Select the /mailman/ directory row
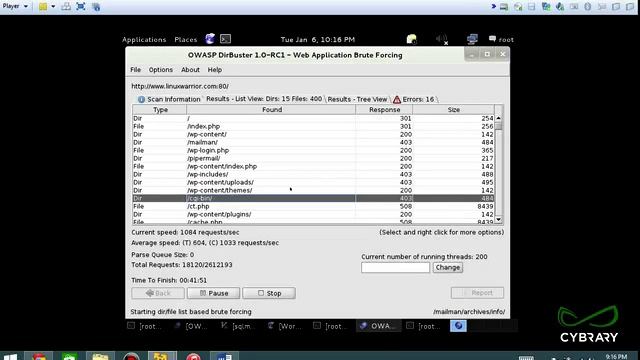Viewport: 640px width, 360px height. click(313, 142)
